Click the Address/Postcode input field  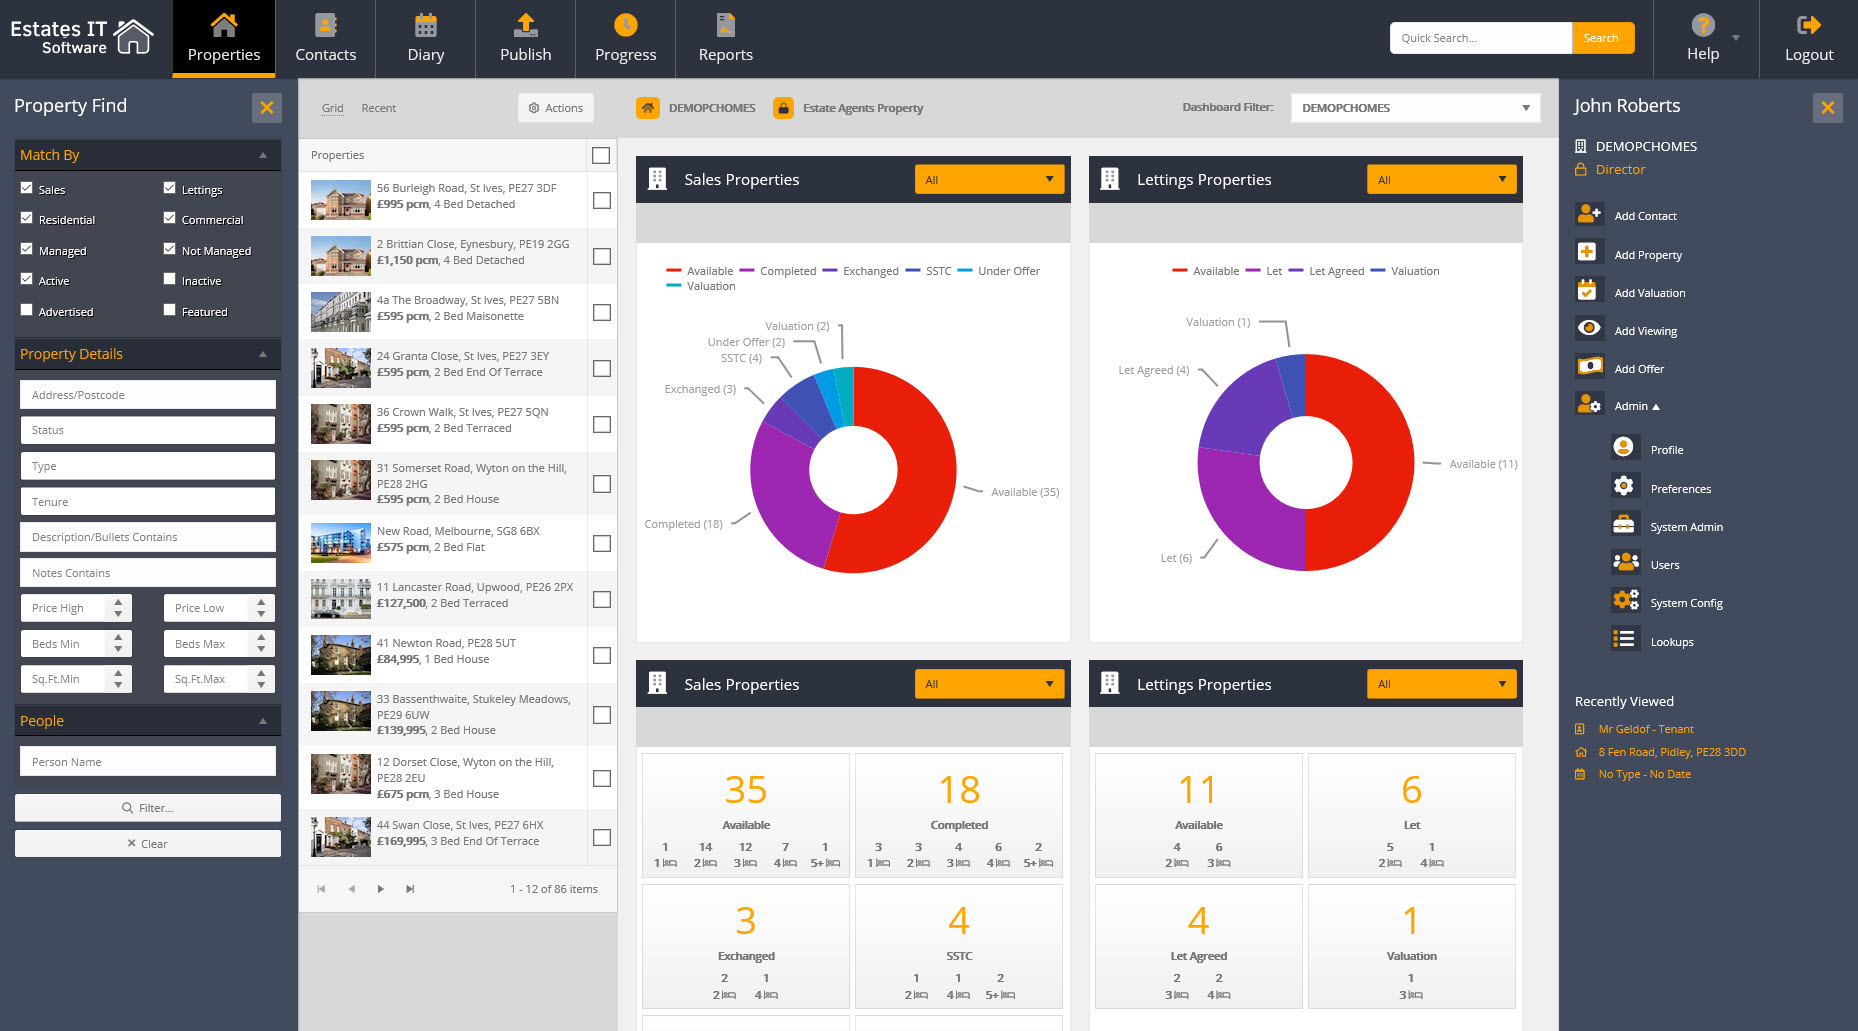click(147, 395)
